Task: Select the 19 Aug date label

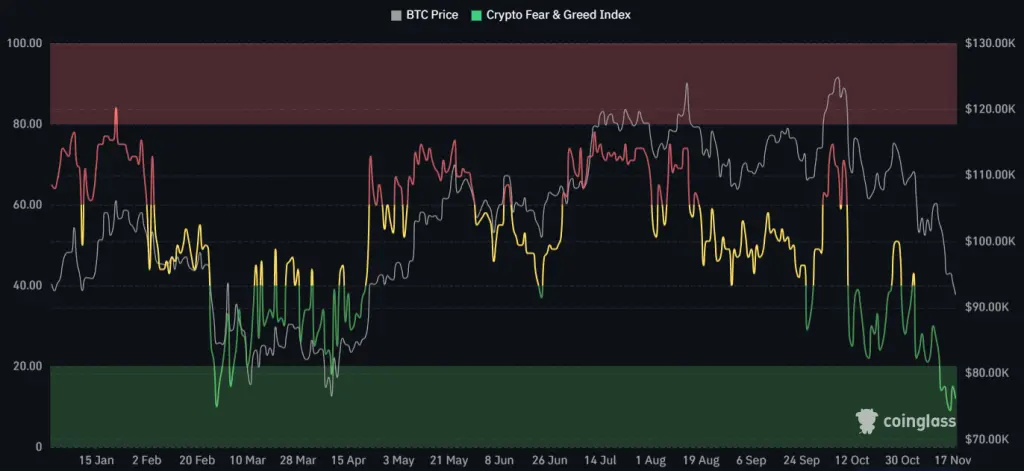Action: pyautogui.click(x=700, y=461)
